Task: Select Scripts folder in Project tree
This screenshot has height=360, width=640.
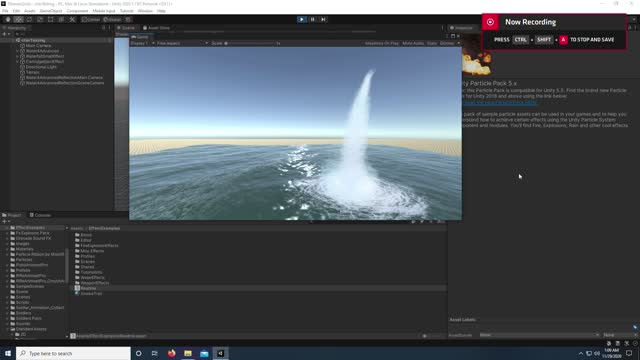Action: click(x=22, y=302)
